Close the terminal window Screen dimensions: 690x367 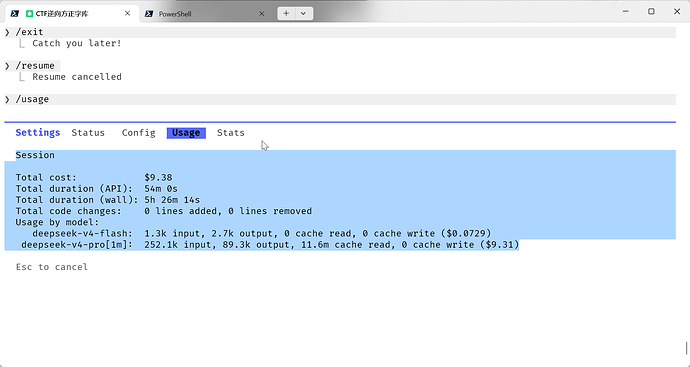677,11
